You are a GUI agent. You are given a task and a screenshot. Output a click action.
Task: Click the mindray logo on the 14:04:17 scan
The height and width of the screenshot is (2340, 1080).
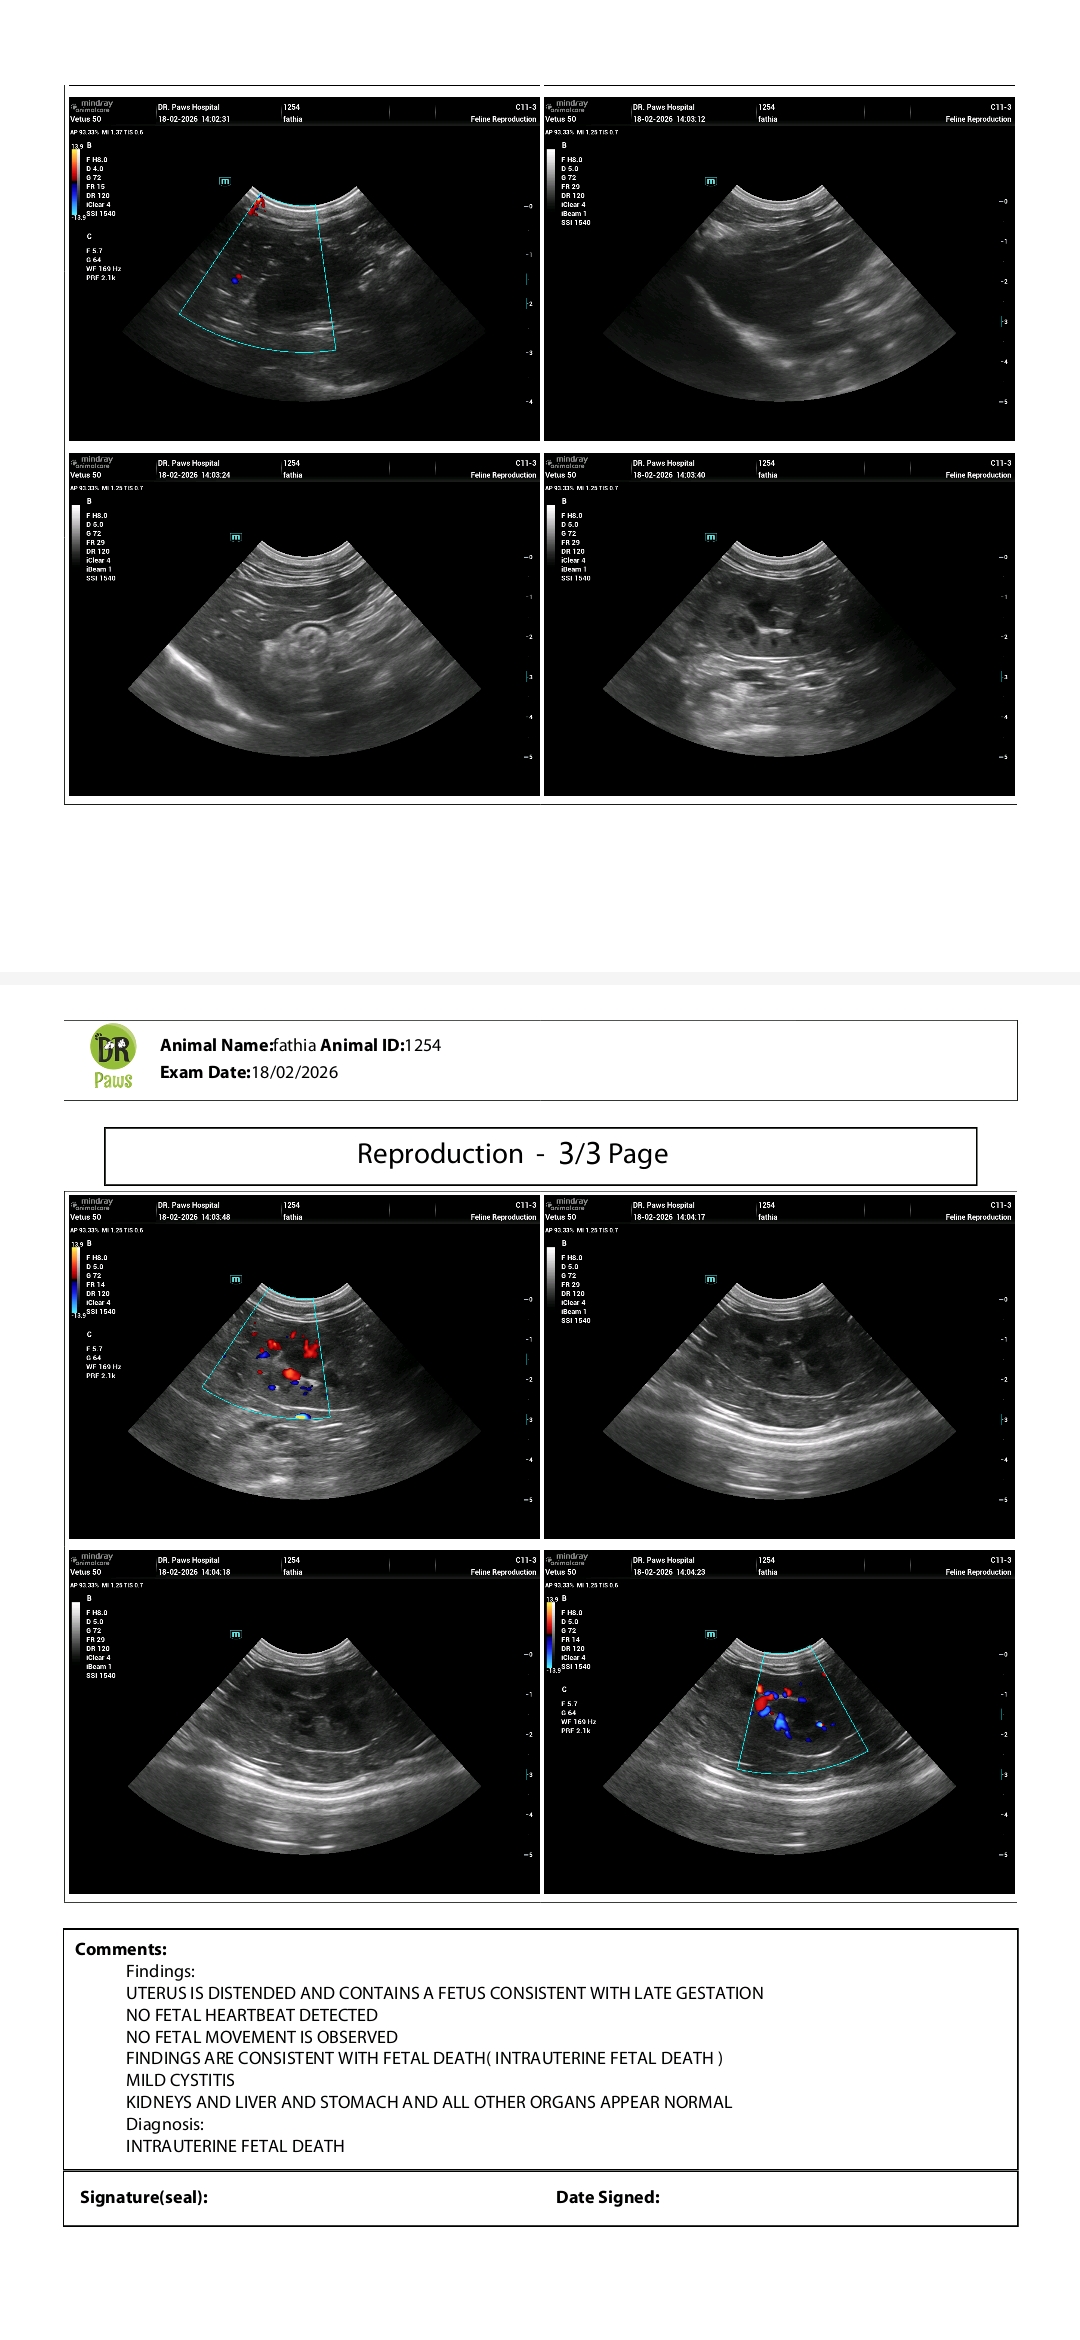(x=567, y=1203)
